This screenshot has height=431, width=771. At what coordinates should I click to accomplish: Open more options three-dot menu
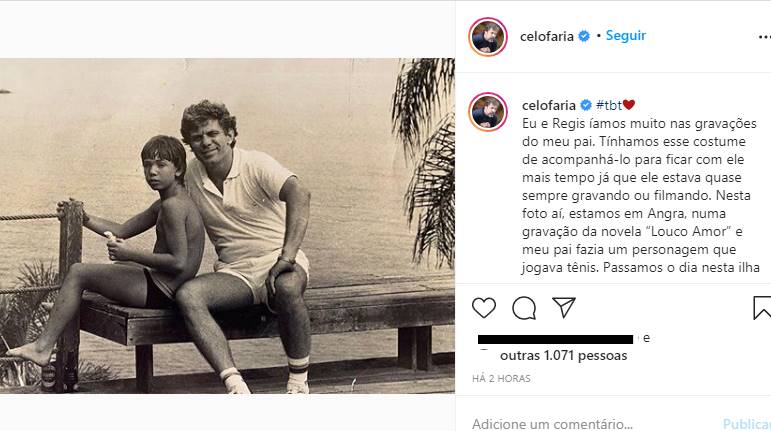tap(763, 36)
